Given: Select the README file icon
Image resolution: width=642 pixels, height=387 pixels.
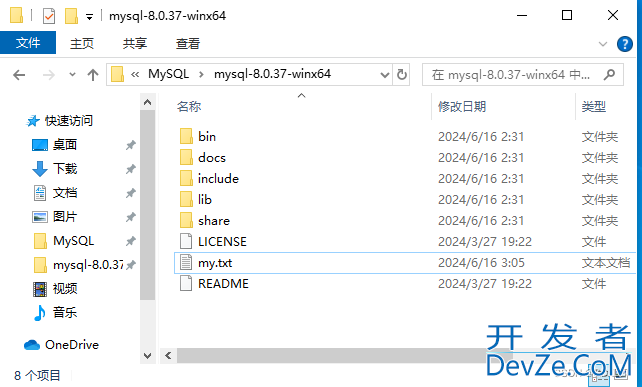Looking at the screenshot, I should 186,283.
